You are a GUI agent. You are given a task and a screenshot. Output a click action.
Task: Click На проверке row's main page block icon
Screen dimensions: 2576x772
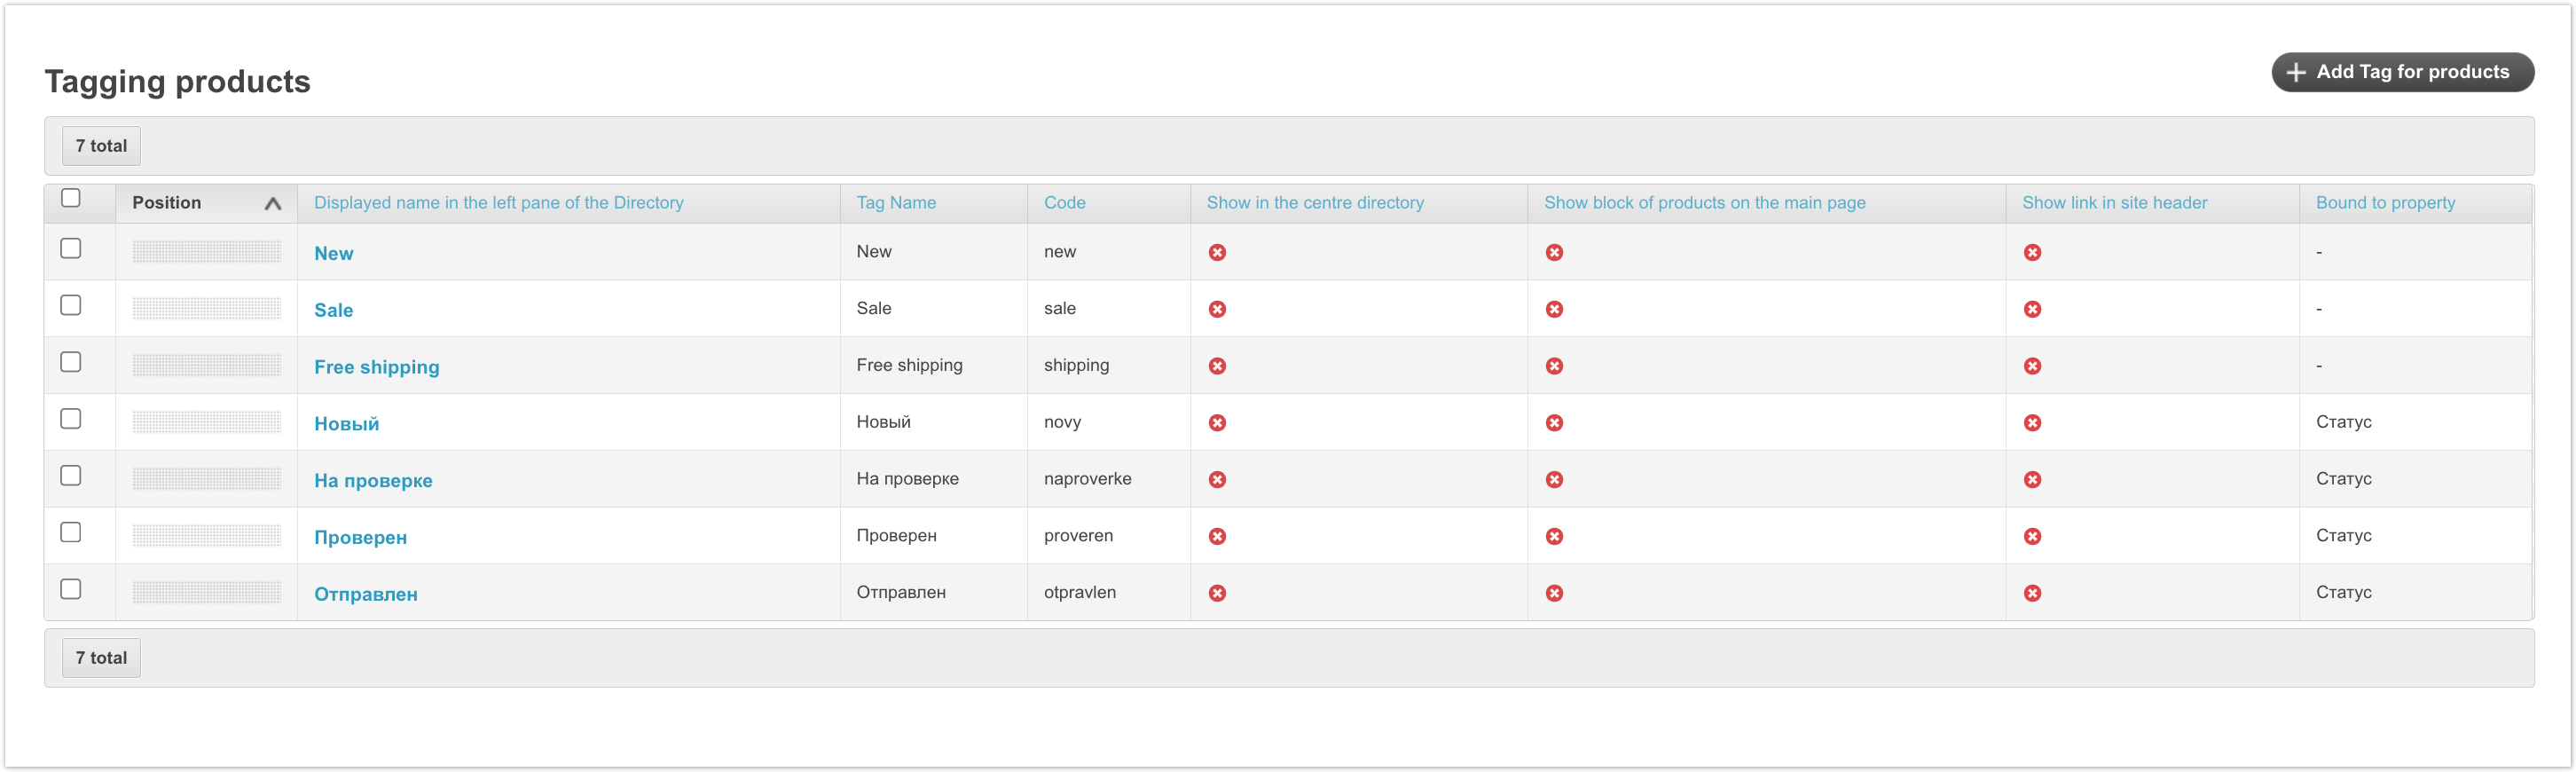pos(1553,480)
